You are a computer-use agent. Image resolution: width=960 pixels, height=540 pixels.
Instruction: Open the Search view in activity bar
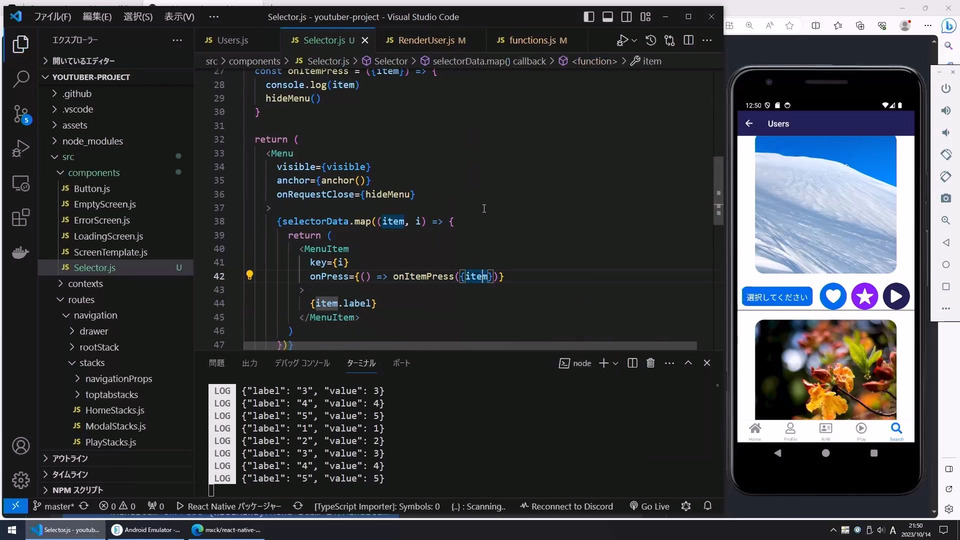point(21,78)
